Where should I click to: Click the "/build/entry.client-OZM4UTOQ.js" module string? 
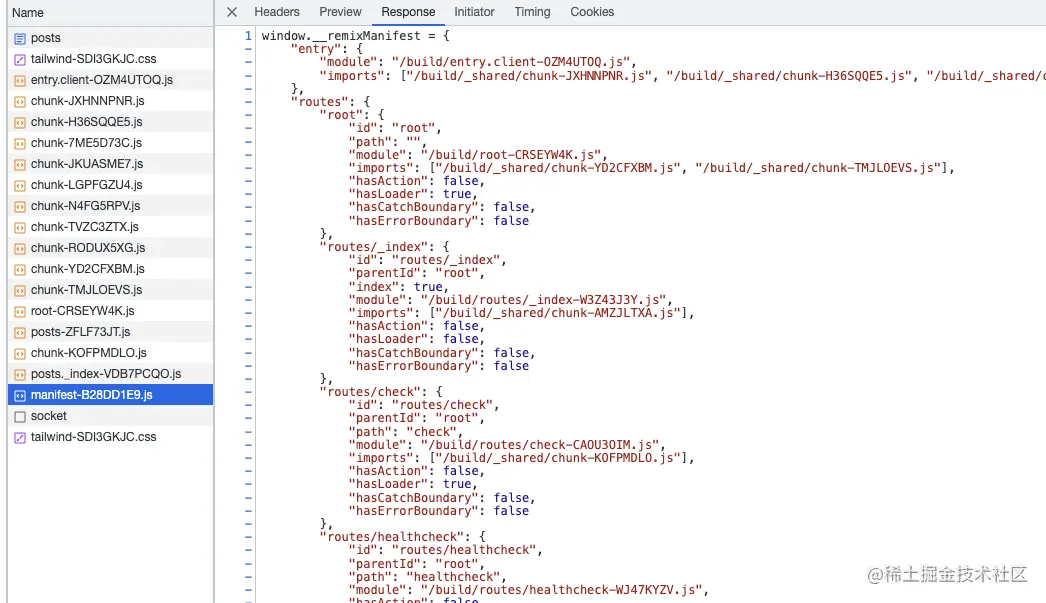(510, 62)
